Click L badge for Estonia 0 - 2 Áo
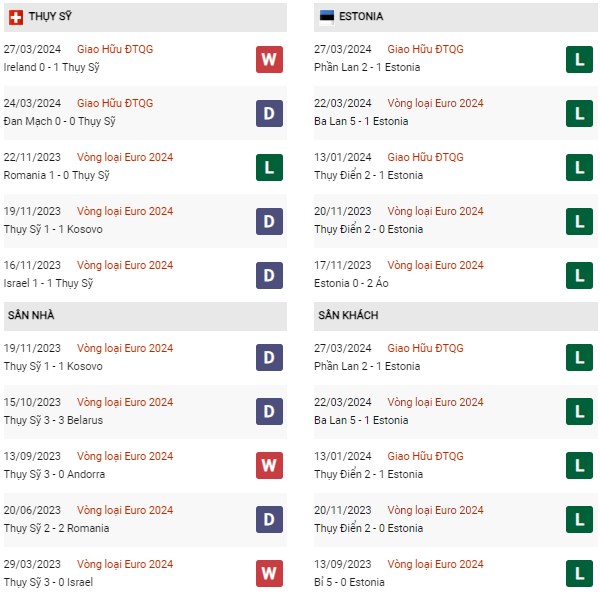Viewport: 600px width, 595px height. coord(578,275)
